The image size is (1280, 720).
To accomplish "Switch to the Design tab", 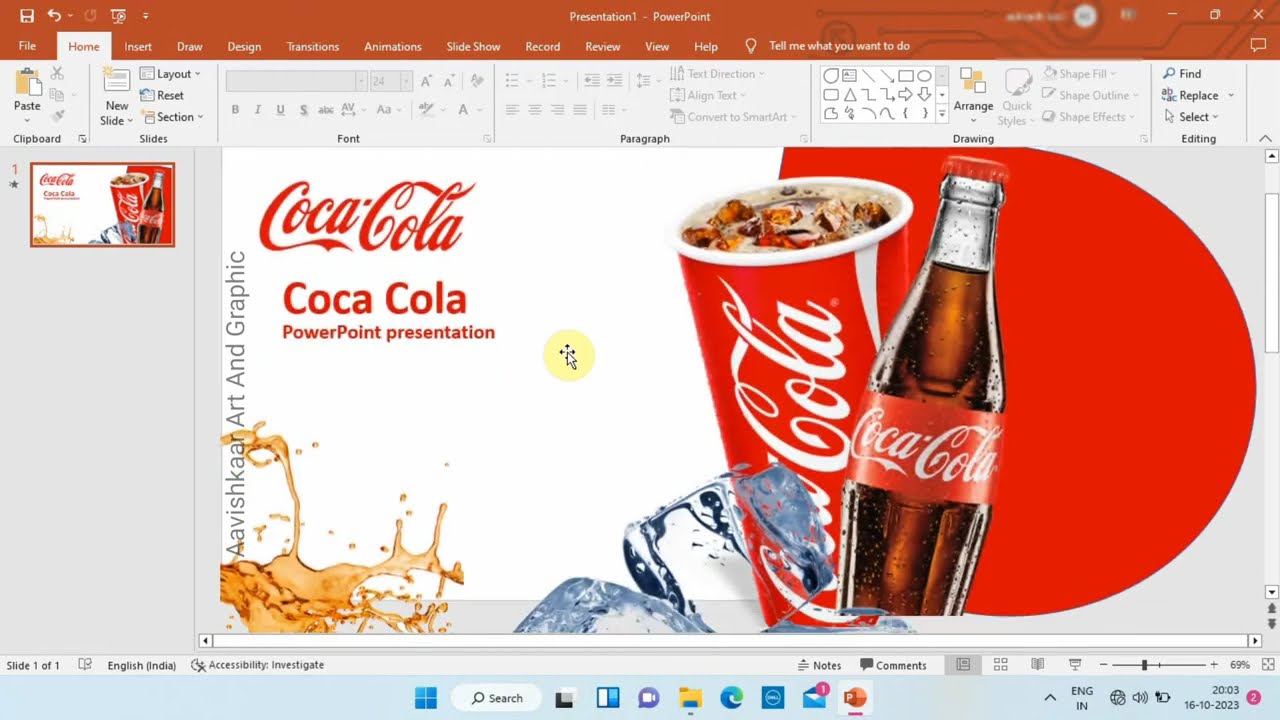I will (244, 46).
